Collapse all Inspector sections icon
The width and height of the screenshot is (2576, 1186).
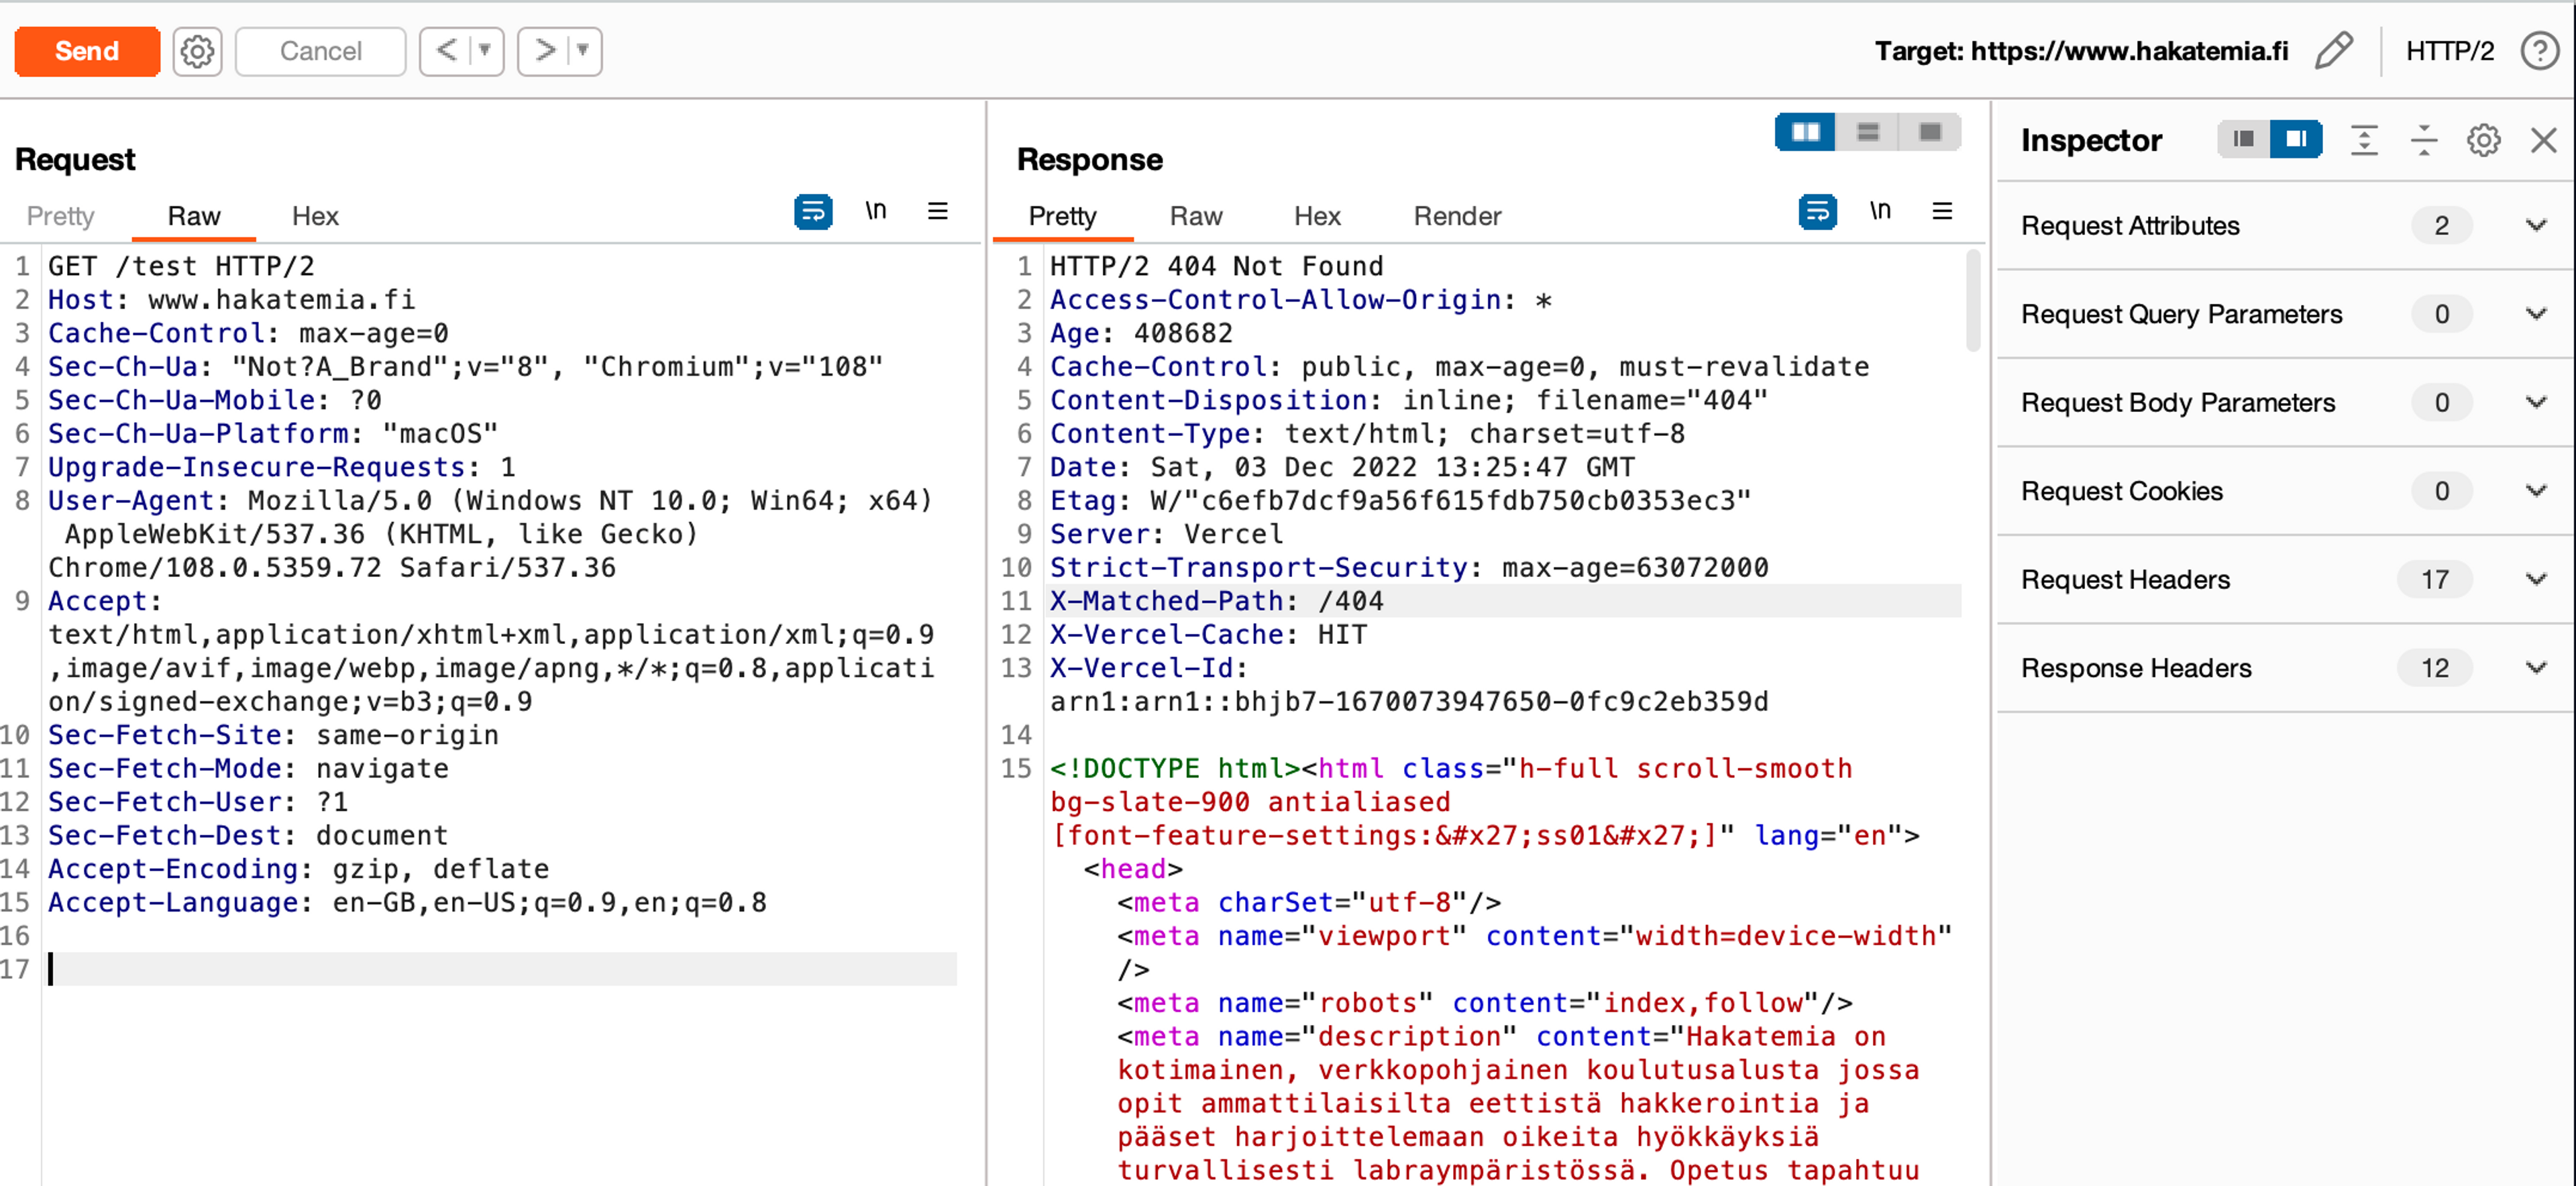[2424, 140]
